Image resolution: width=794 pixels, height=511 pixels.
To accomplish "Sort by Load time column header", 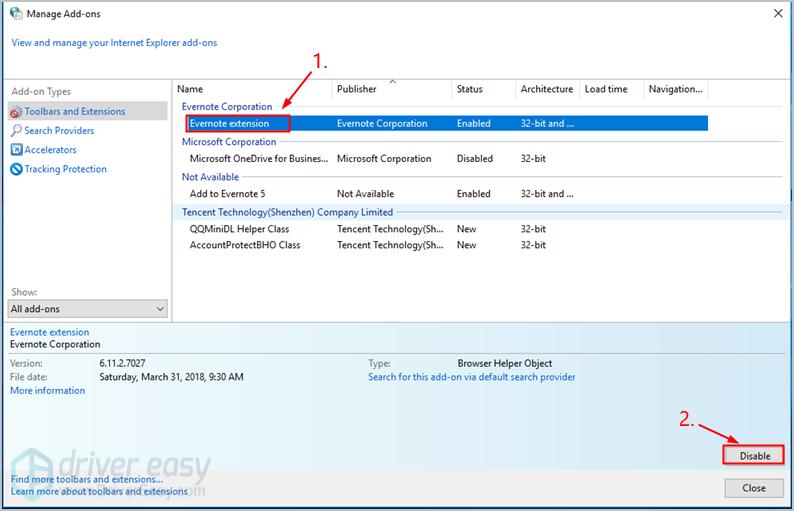I will (611, 89).
